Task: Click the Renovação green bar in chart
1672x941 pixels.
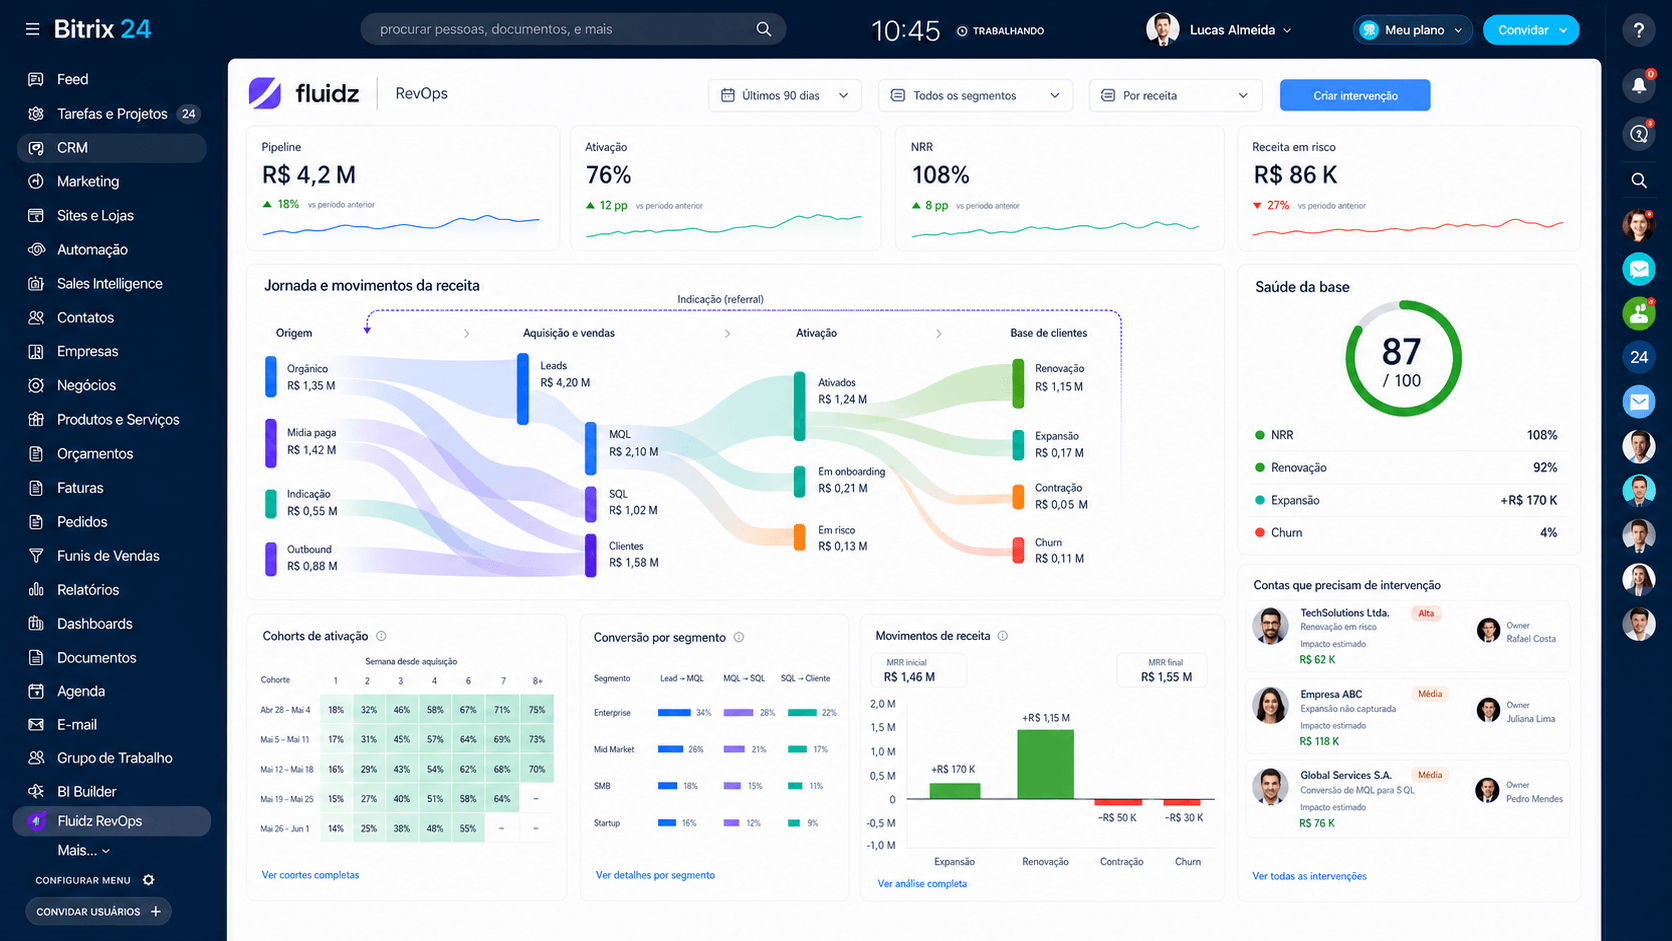Action: 1045,764
